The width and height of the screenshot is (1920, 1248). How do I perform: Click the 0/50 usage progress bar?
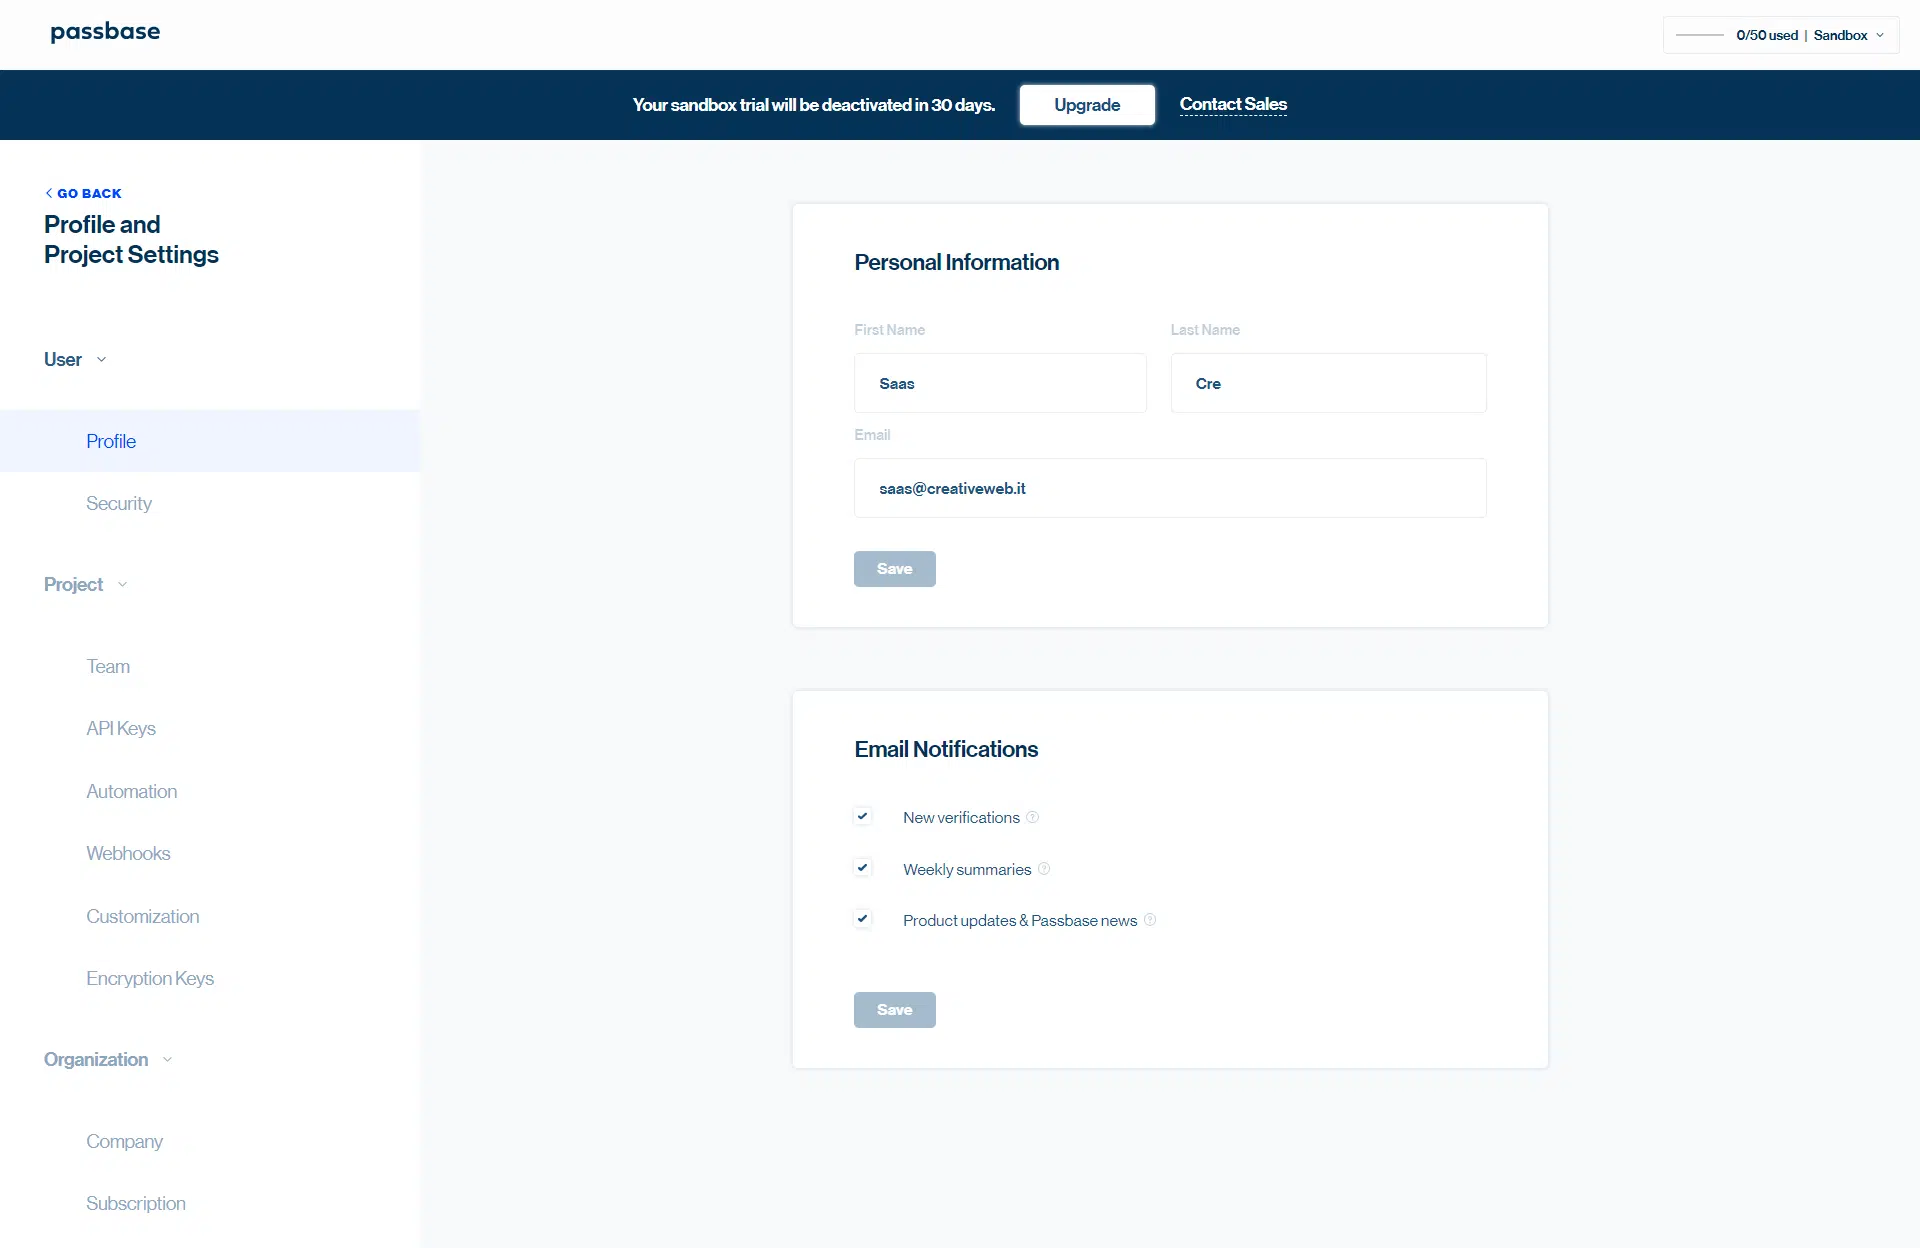(x=1699, y=35)
